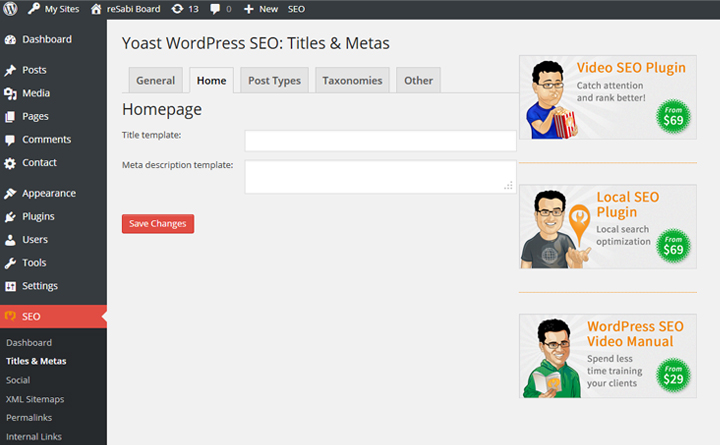720x445 pixels.
Task: Open the updates refresh icon
Action: 177,9
